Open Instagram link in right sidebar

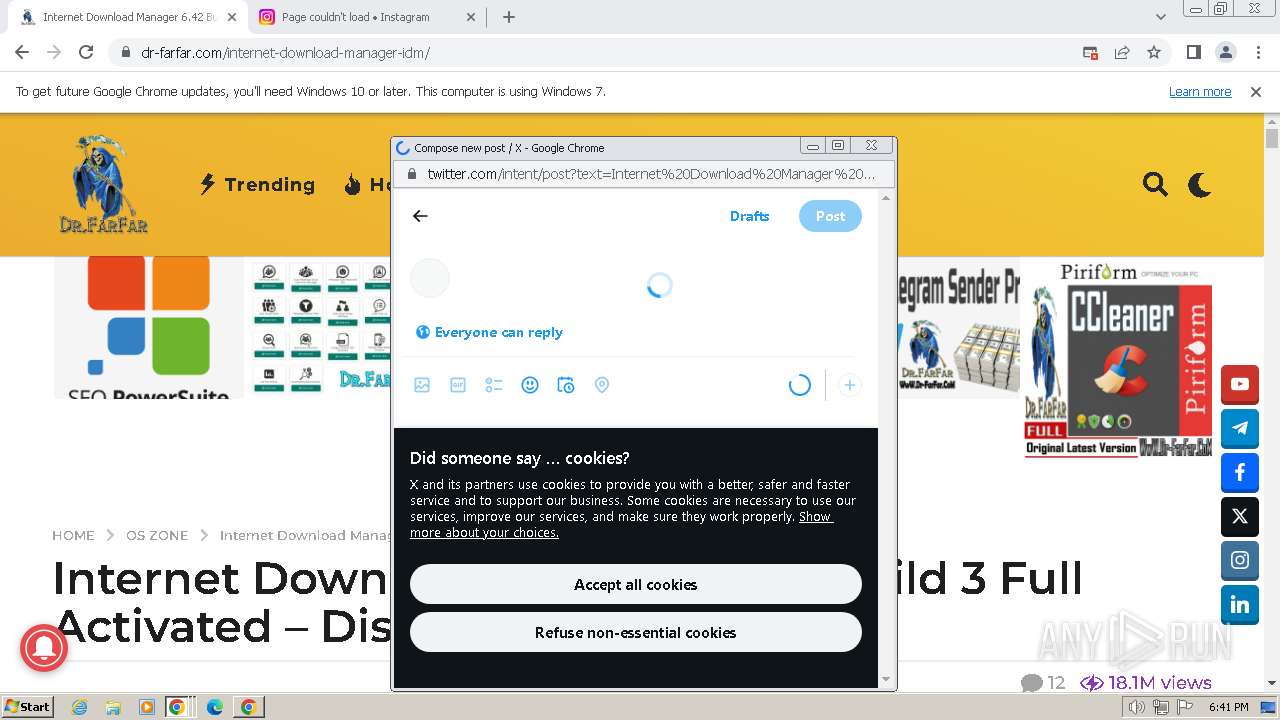[x=1240, y=561]
